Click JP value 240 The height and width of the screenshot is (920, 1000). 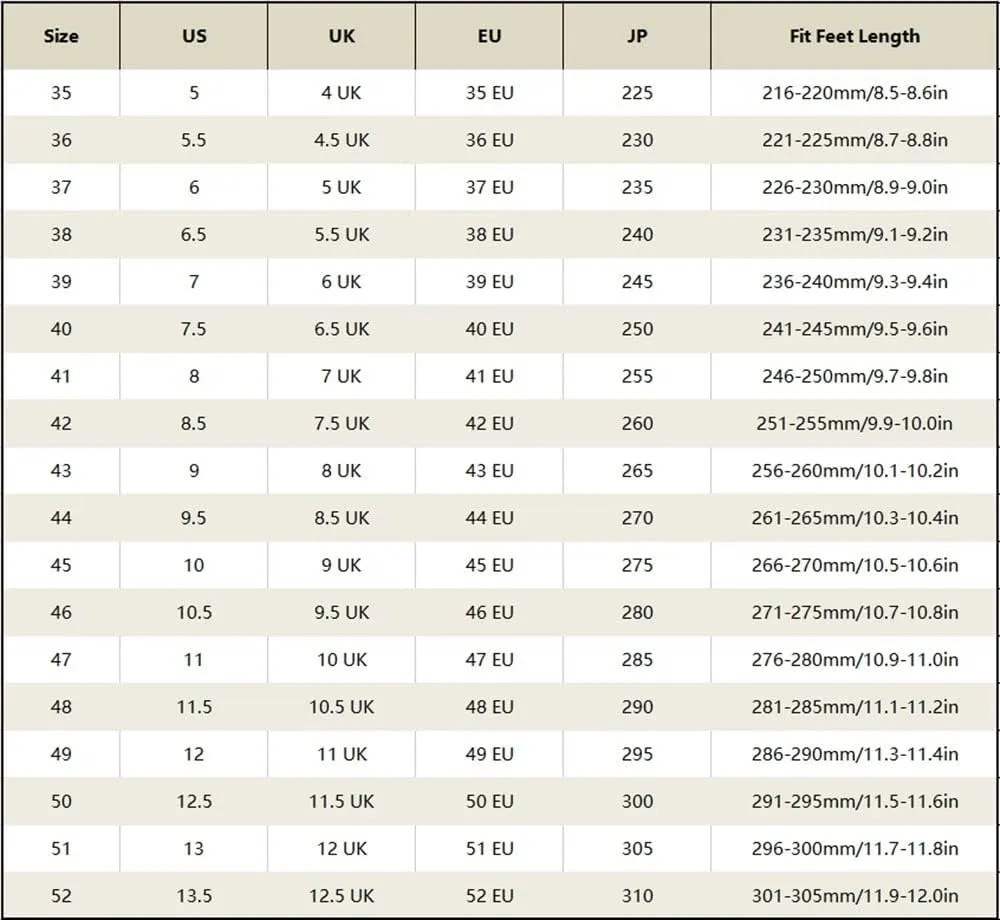[637, 235]
